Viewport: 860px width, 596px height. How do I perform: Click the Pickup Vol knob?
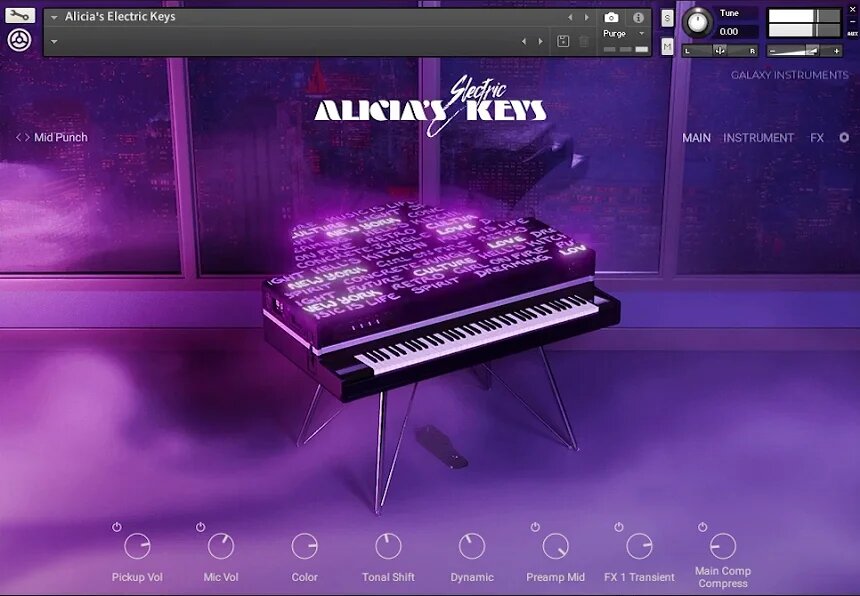click(137, 546)
